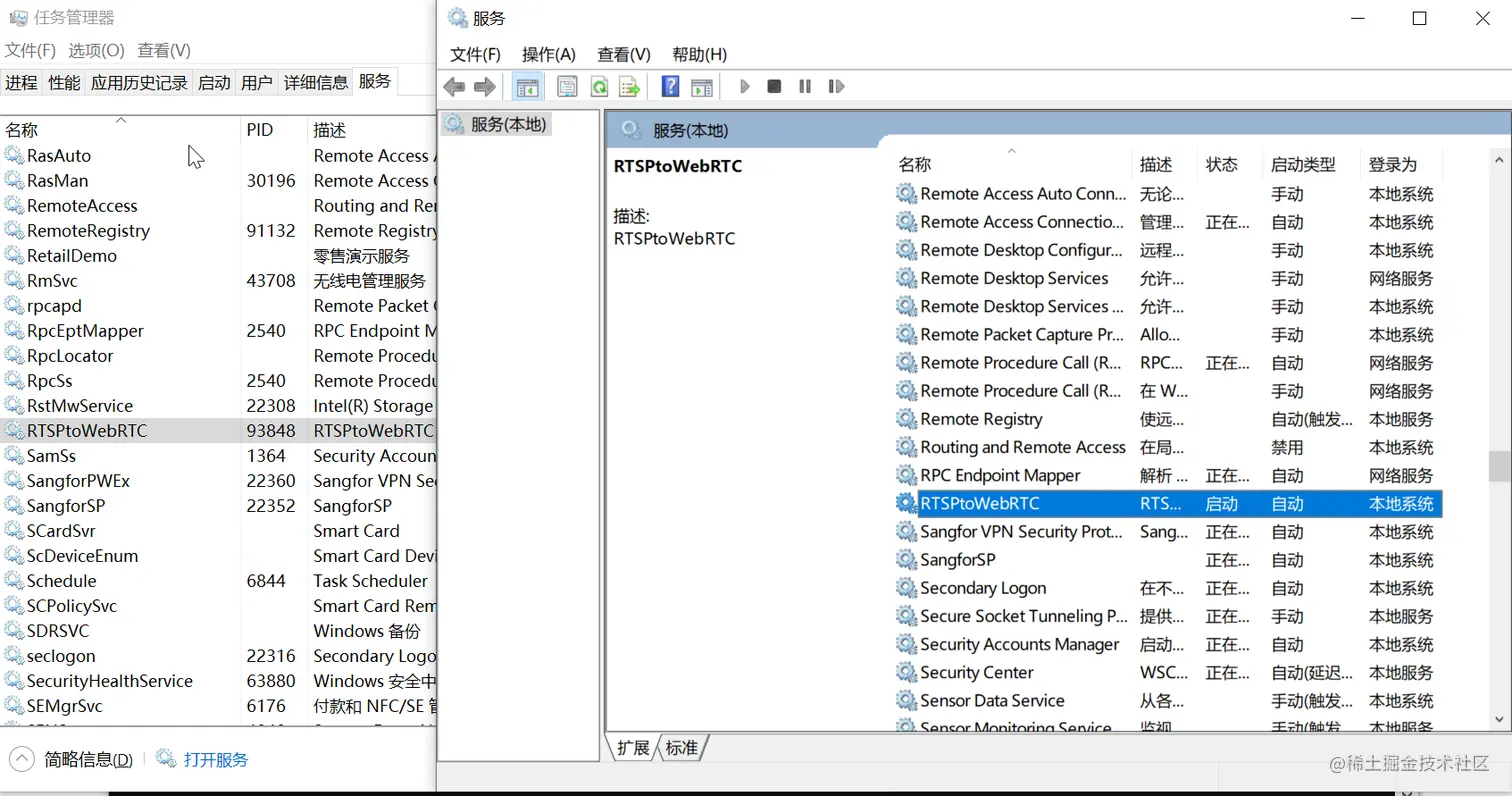Image resolution: width=1512 pixels, height=796 pixels.
Task: Click the Start Service play icon
Action: click(x=744, y=87)
